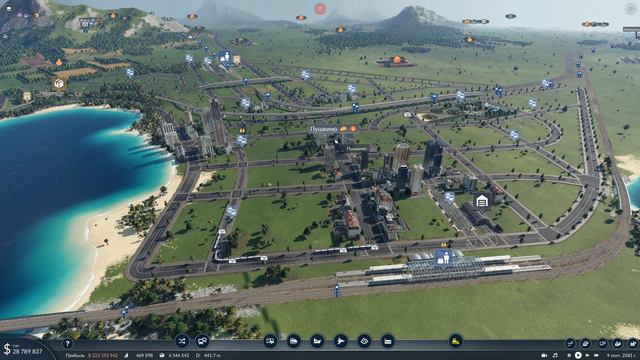Set the game to fast forward speed
Image resolution: width=640 pixels, height=360 pixels.
(x=587, y=356)
